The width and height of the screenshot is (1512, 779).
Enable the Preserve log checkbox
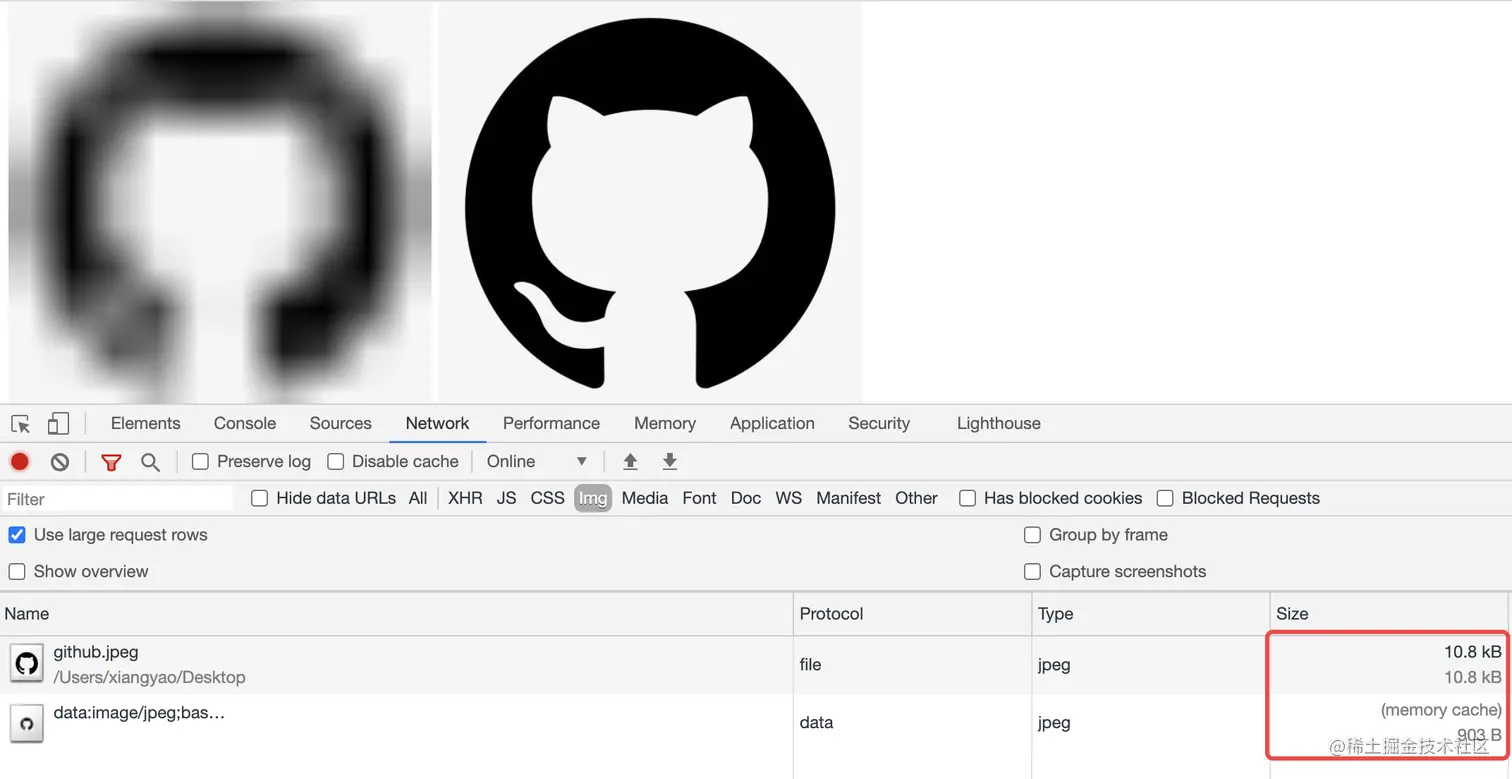[x=200, y=461]
